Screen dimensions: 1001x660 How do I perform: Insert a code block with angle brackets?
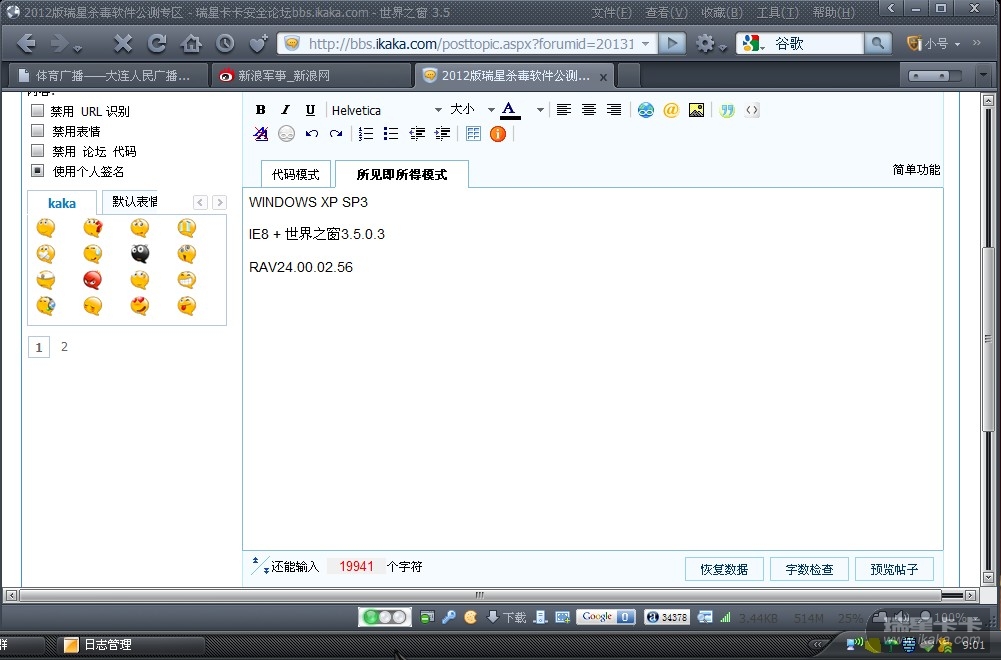(x=752, y=110)
